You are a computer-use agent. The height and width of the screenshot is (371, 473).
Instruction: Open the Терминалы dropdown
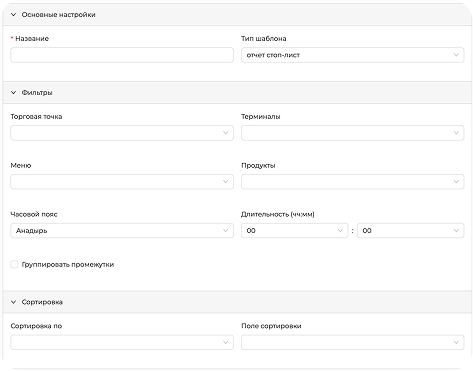click(353, 133)
